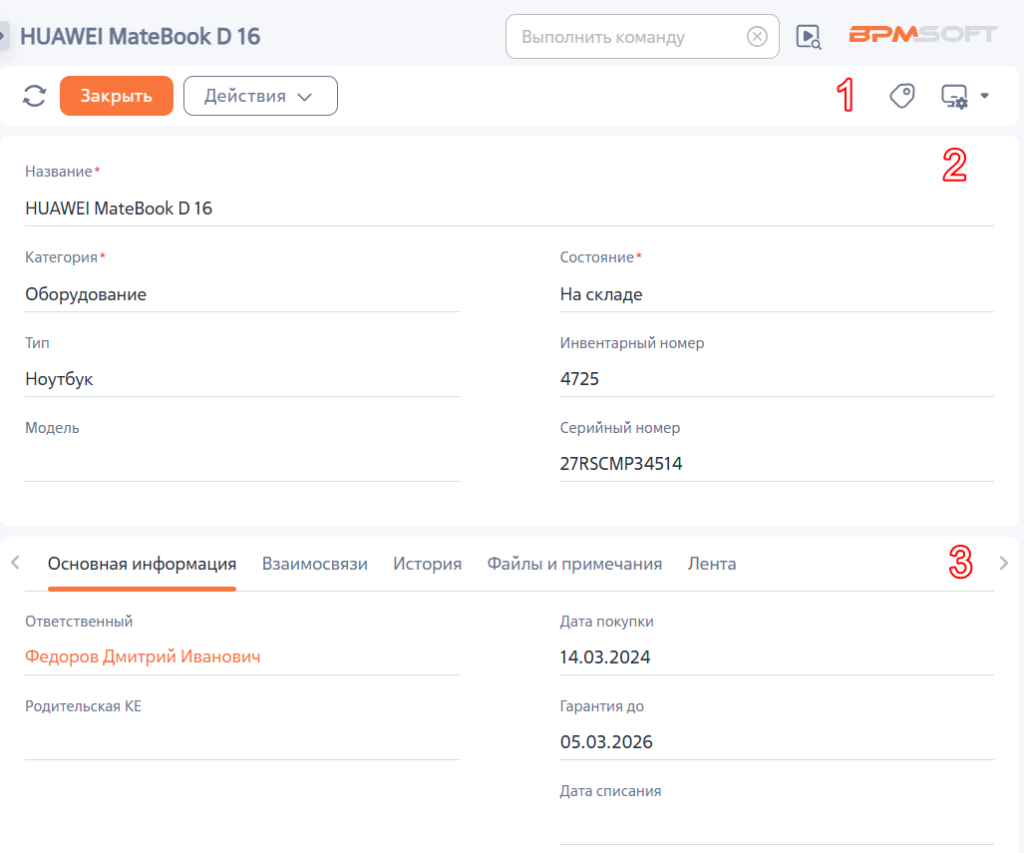Click the Серийный номер label
The height and width of the screenshot is (853, 1024).
(620, 428)
